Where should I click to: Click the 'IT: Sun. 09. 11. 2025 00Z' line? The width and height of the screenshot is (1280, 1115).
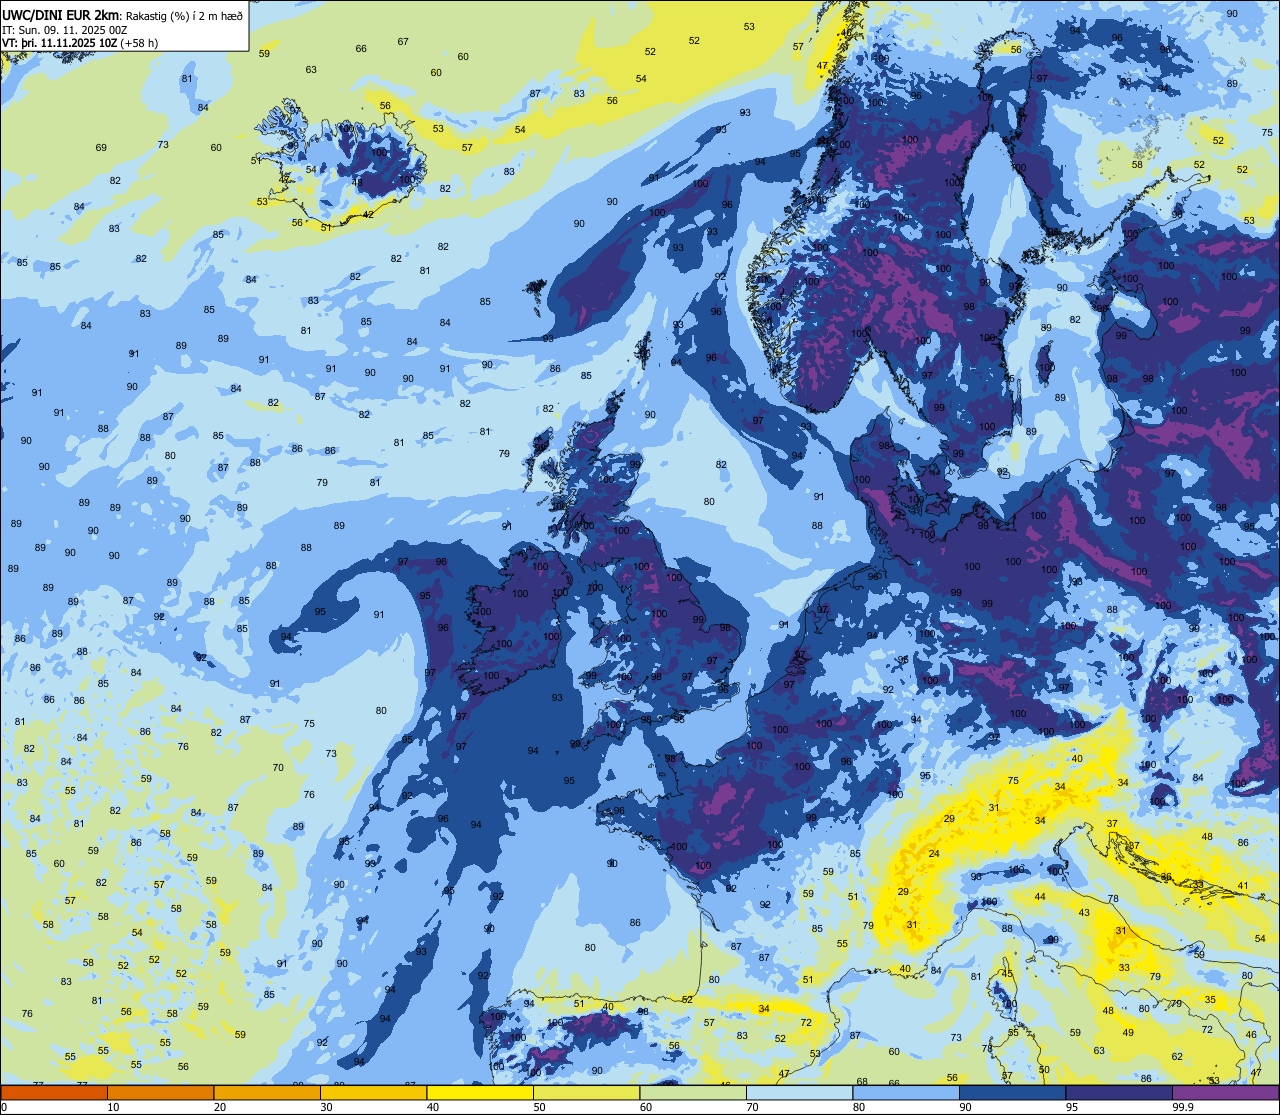[64, 29]
